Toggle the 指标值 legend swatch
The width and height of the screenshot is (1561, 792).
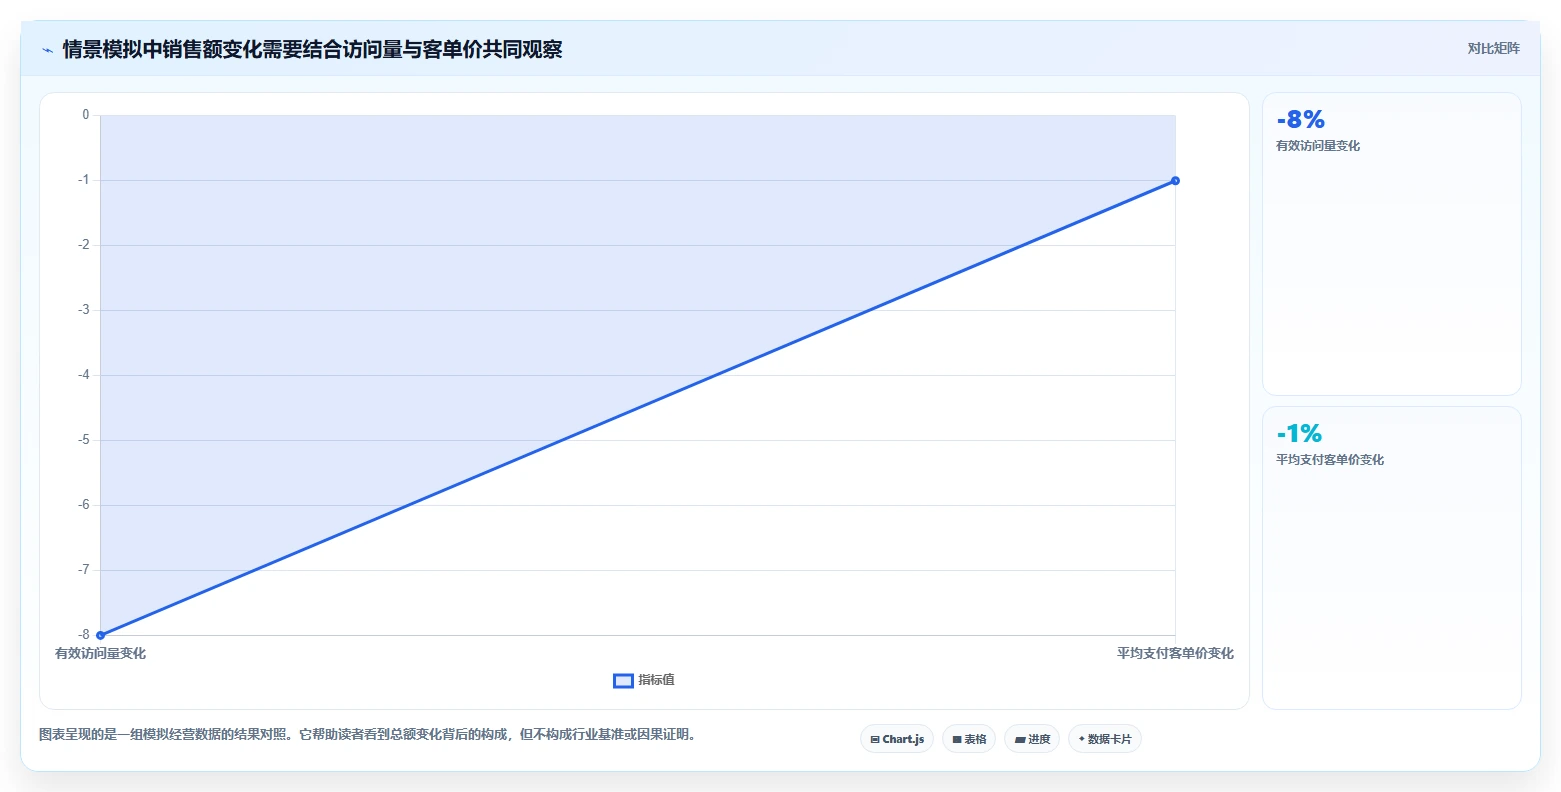point(623,681)
